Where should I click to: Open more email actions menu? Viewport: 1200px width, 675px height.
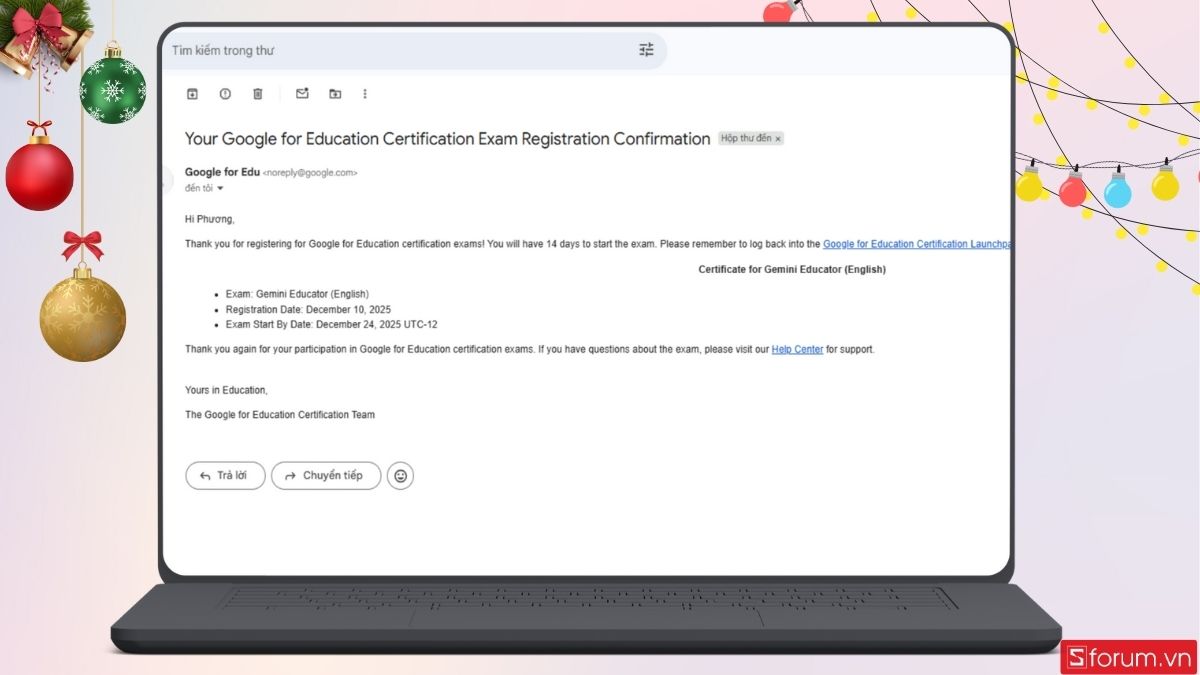click(x=365, y=93)
